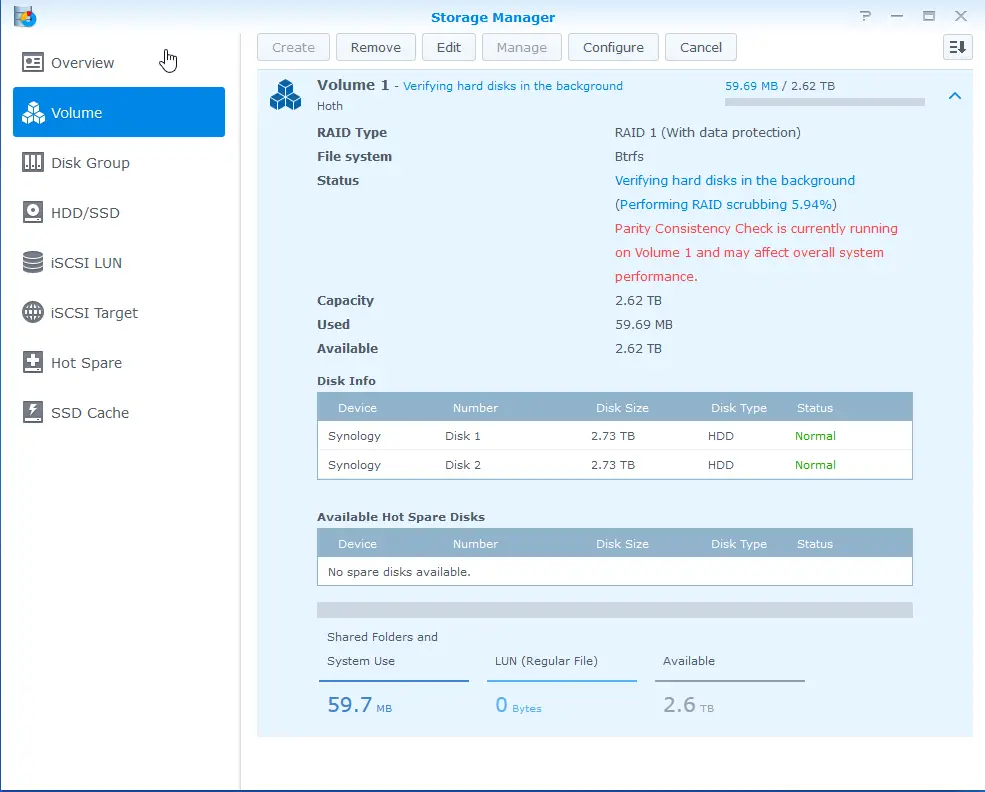This screenshot has height=792, width=985.
Task: Click the Volume 1 cubes icon
Action: (285, 95)
